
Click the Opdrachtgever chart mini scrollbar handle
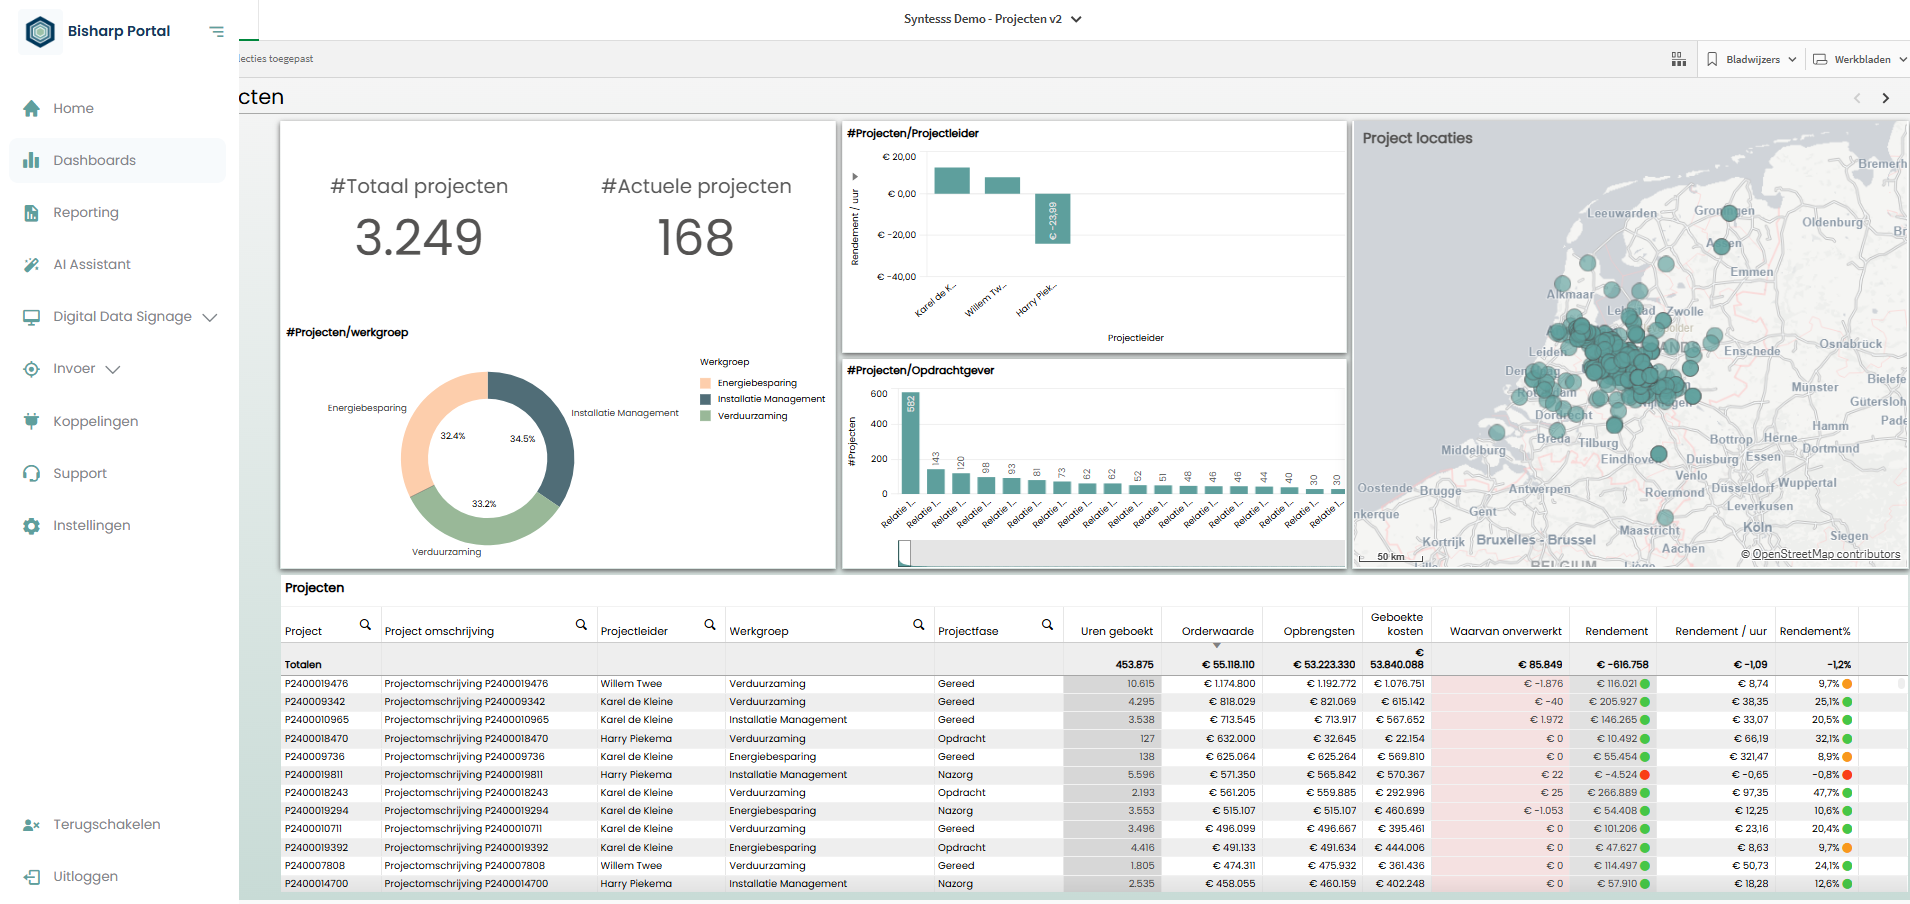(x=904, y=553)
